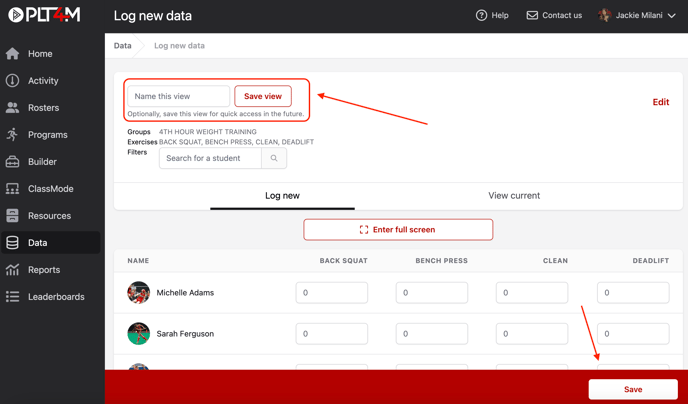Image resolution: width=688 pixels, height=404 pixels.
Task: Focus the Name this view field
Action: coord(179,97)
